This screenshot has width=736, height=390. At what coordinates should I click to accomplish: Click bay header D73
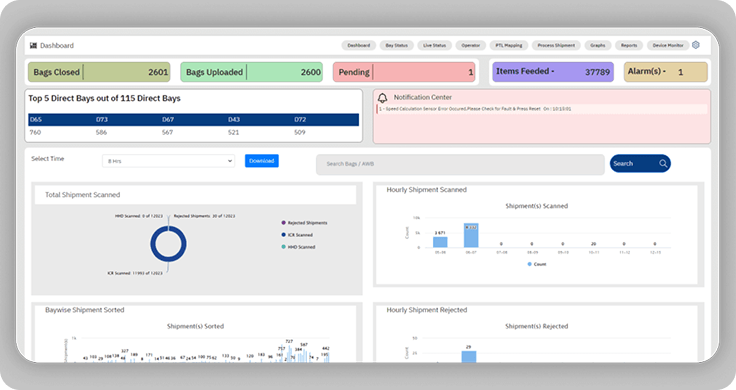click(x=102, y=120)
